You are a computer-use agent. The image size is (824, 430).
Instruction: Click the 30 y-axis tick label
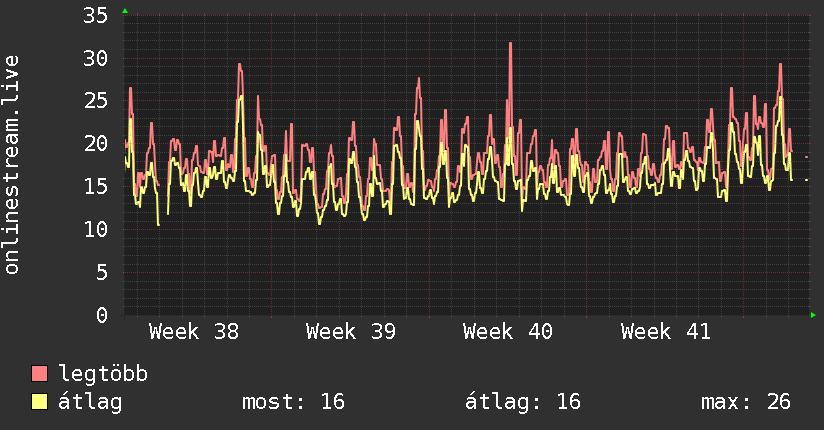tap(95, 58)
